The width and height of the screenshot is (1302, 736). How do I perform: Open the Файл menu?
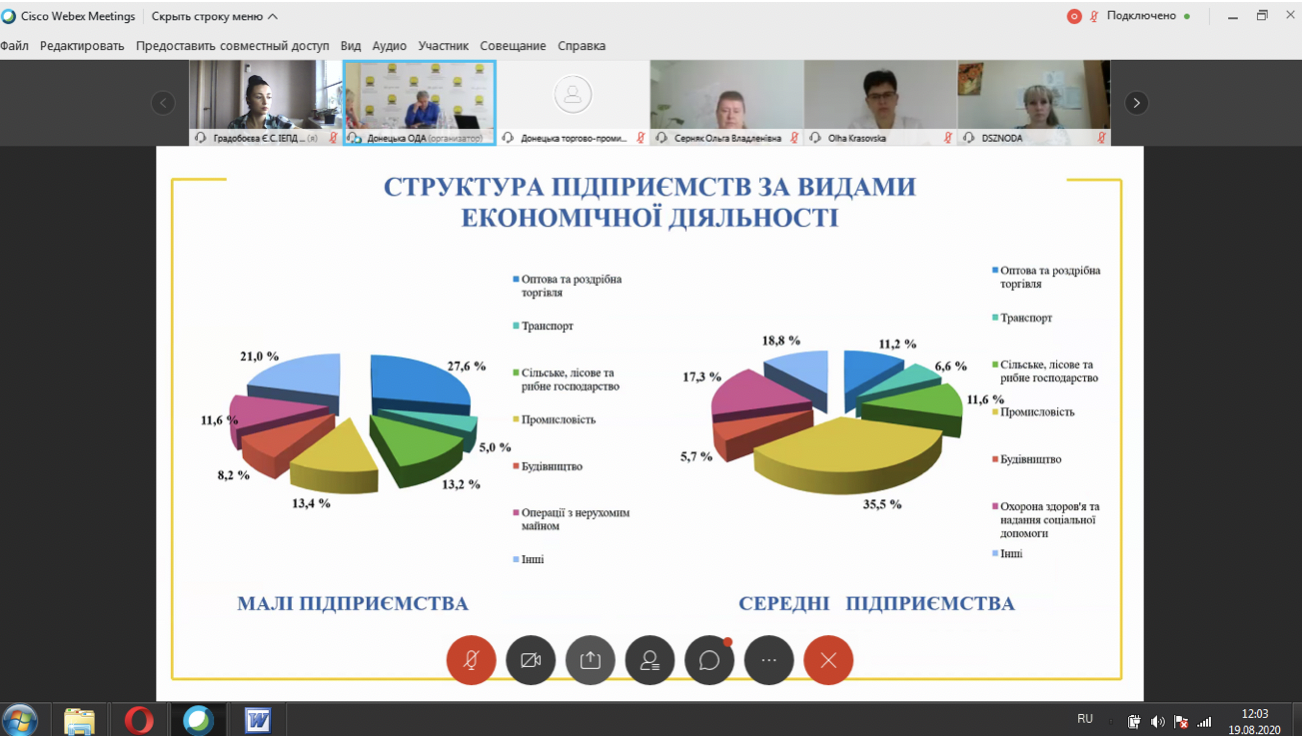point(14,46)
